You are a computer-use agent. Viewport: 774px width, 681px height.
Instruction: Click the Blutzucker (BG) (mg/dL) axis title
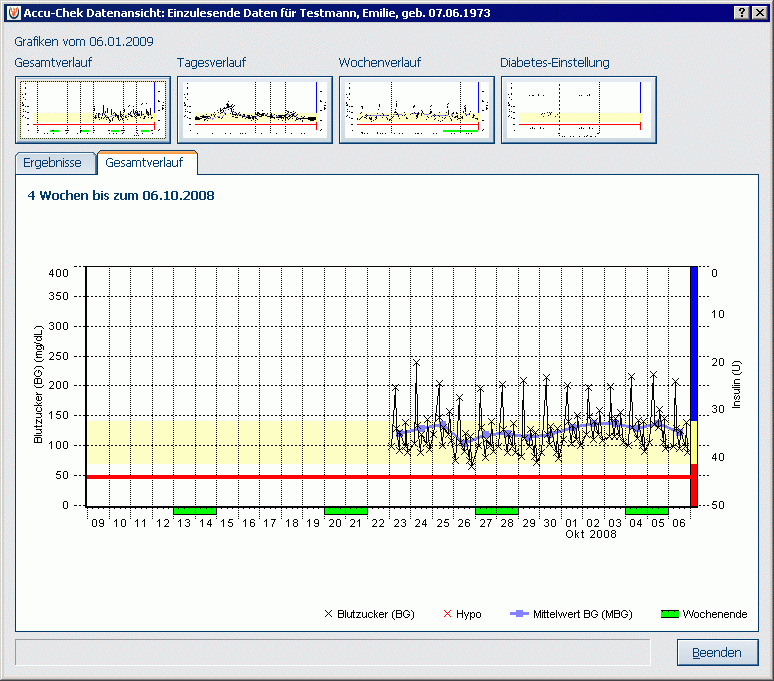point(39,385)
